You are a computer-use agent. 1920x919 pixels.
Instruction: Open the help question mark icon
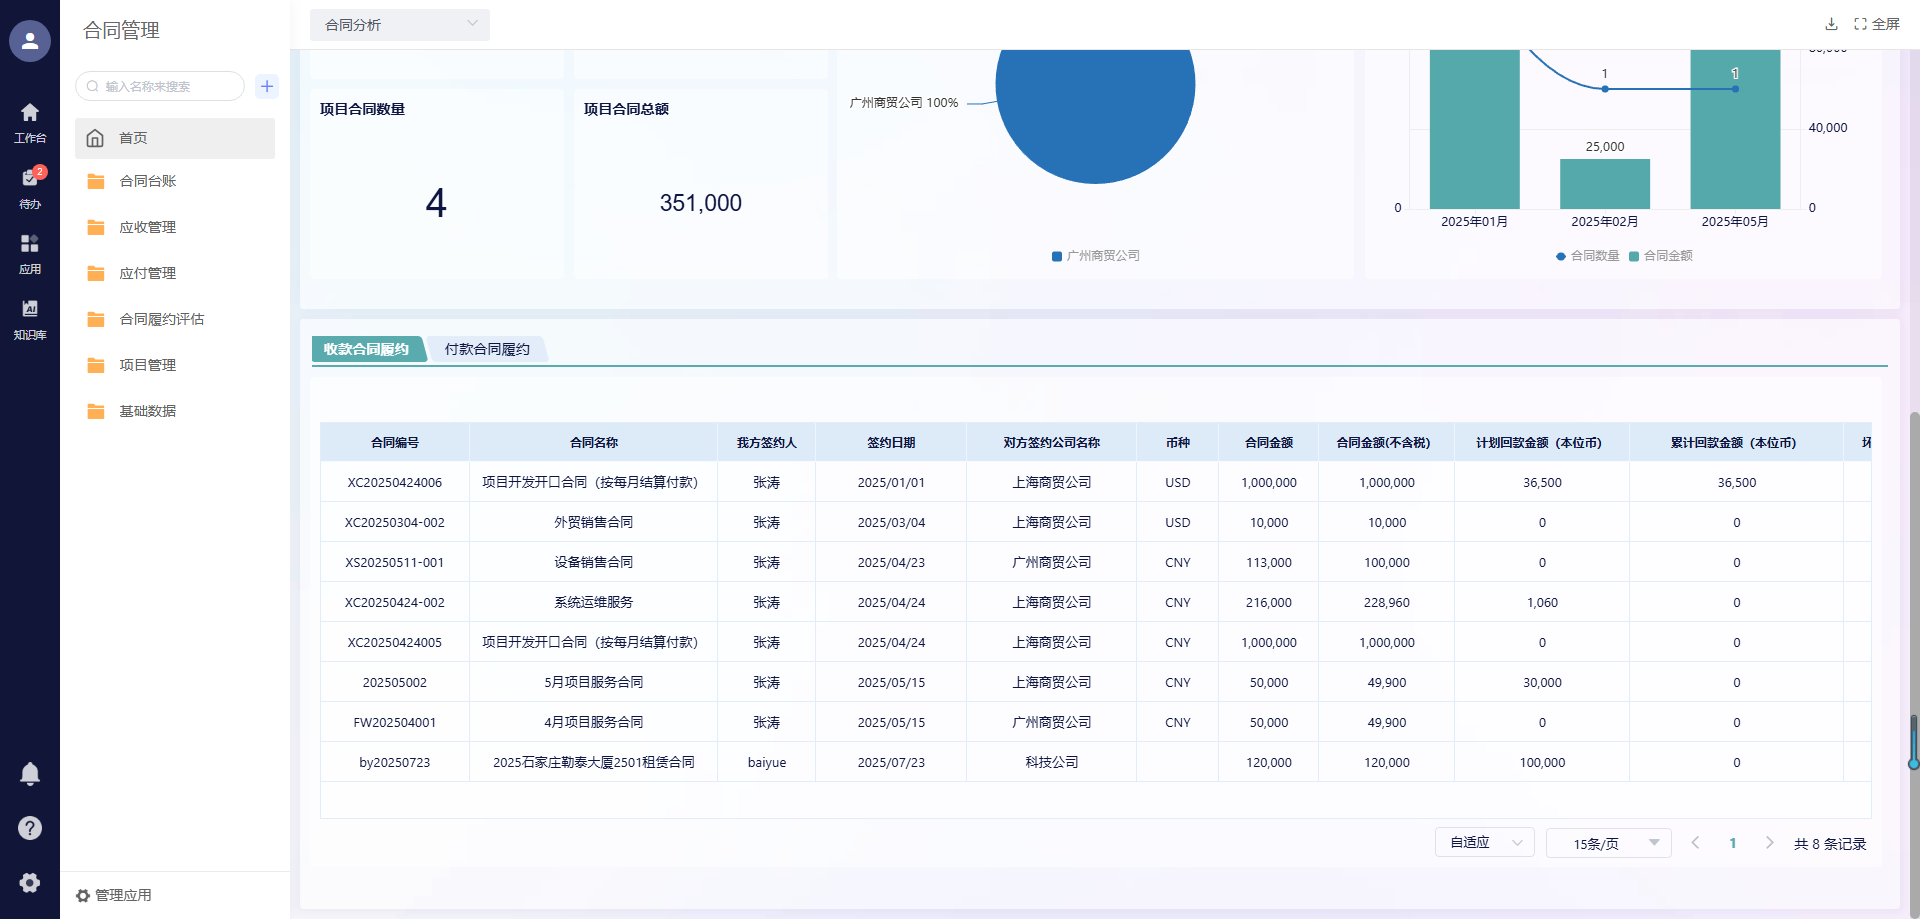(30, 828)
